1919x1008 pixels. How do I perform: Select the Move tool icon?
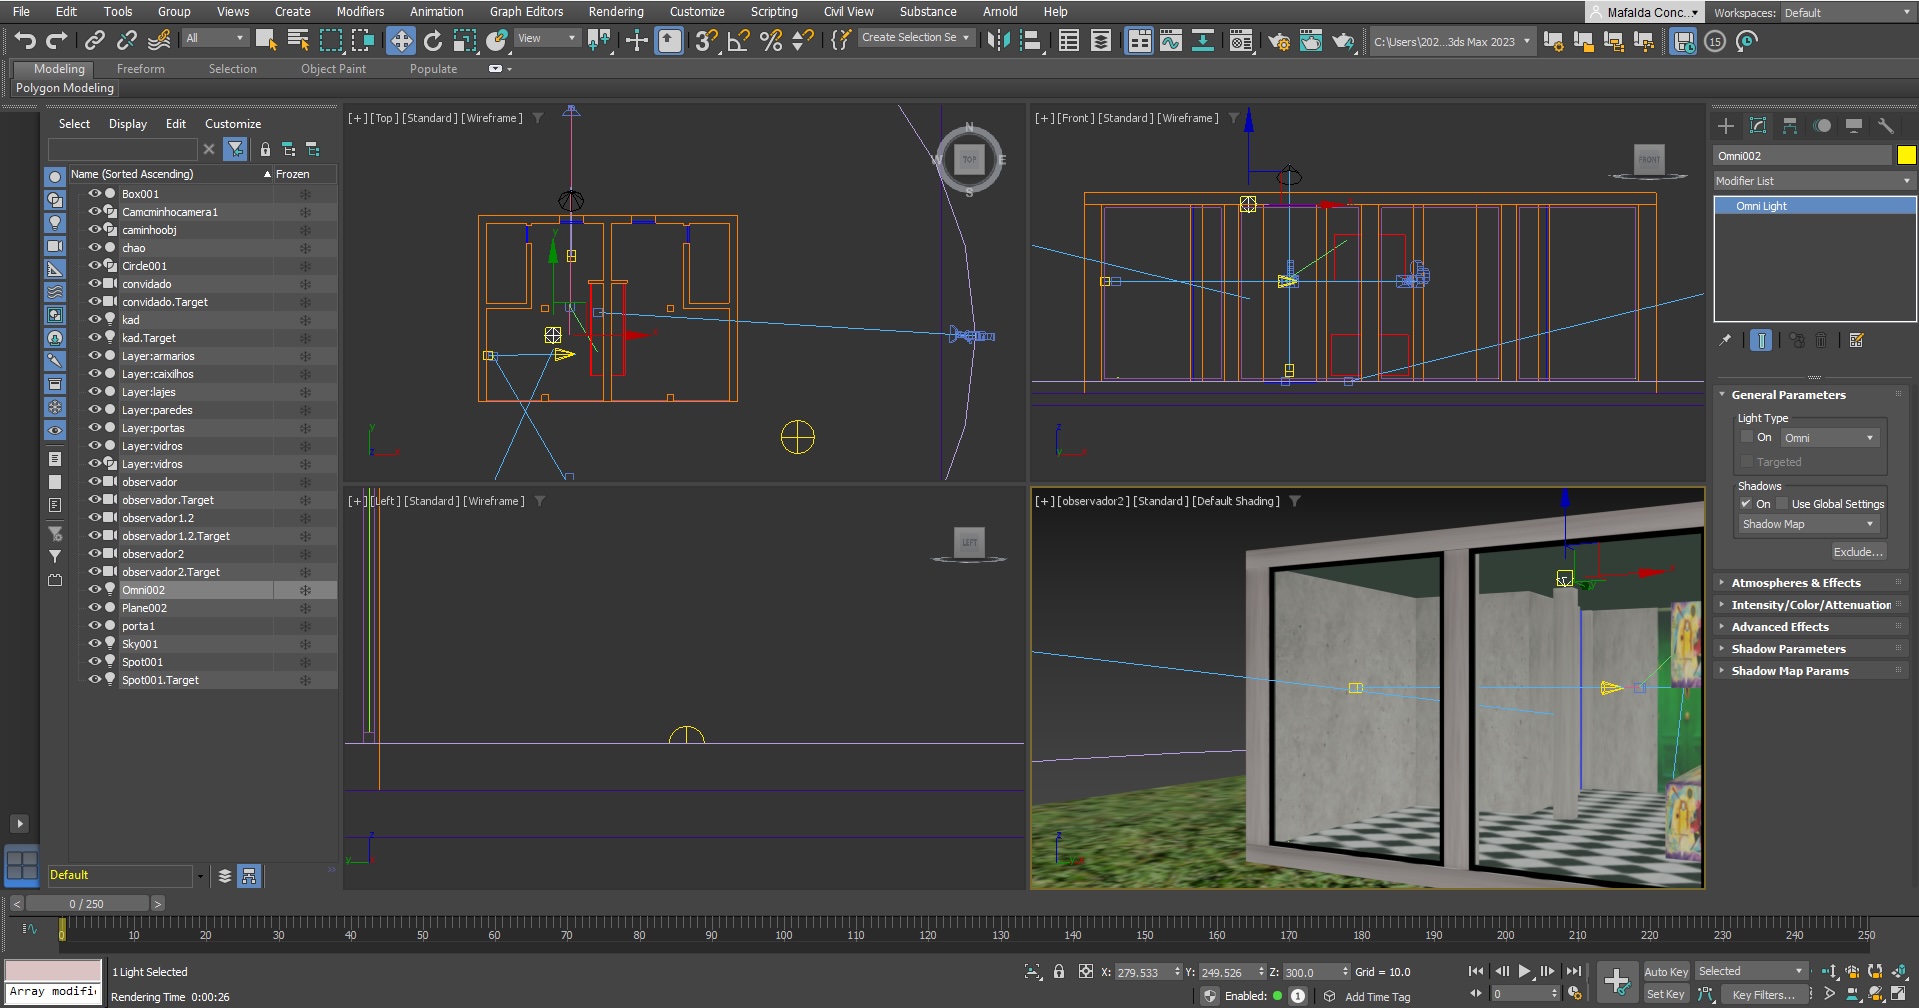pyautogui.click(x=401, y=41)
